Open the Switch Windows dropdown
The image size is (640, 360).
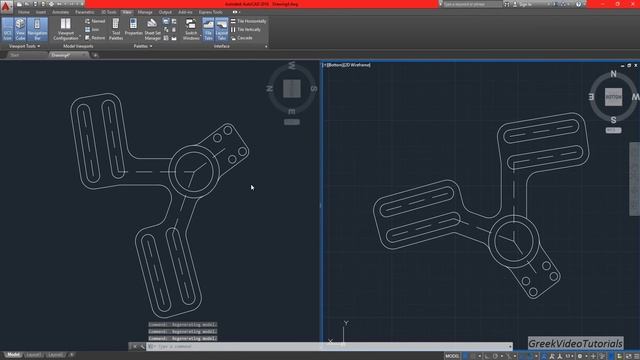point(191,29)
